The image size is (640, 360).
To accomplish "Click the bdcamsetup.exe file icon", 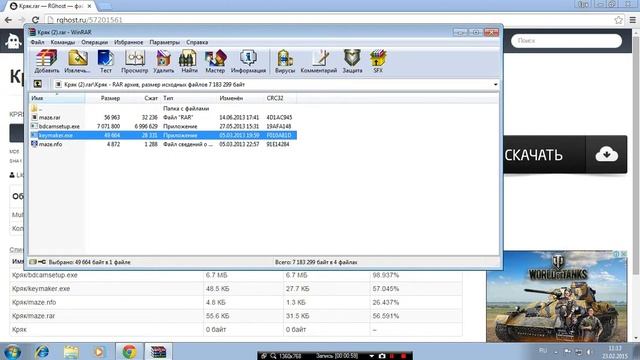I will 34,127.
